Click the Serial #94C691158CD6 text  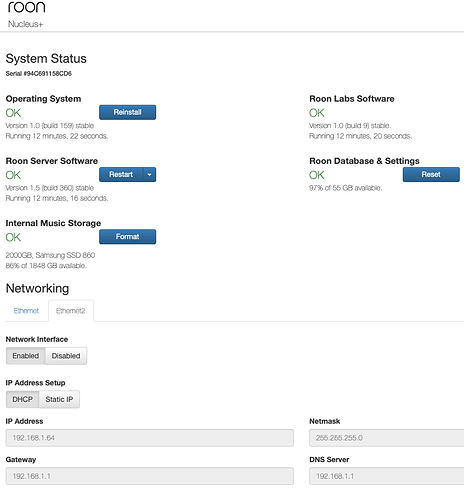39,74
